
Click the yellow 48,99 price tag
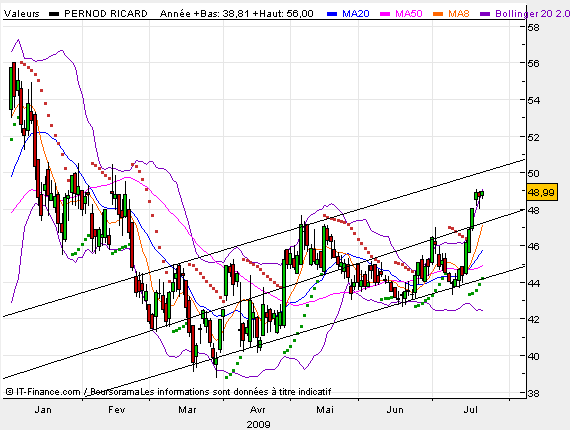[x=542, y=192]
